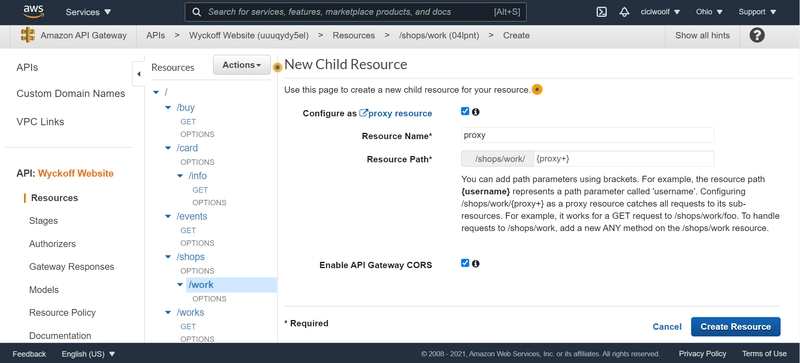Viewport: 800px width, 363px height.
Task: Click the AWS logo in the header
Action: tap(33, 11)
